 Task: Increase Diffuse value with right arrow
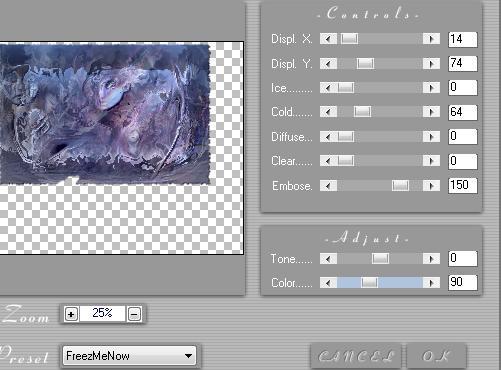[431, 136]
